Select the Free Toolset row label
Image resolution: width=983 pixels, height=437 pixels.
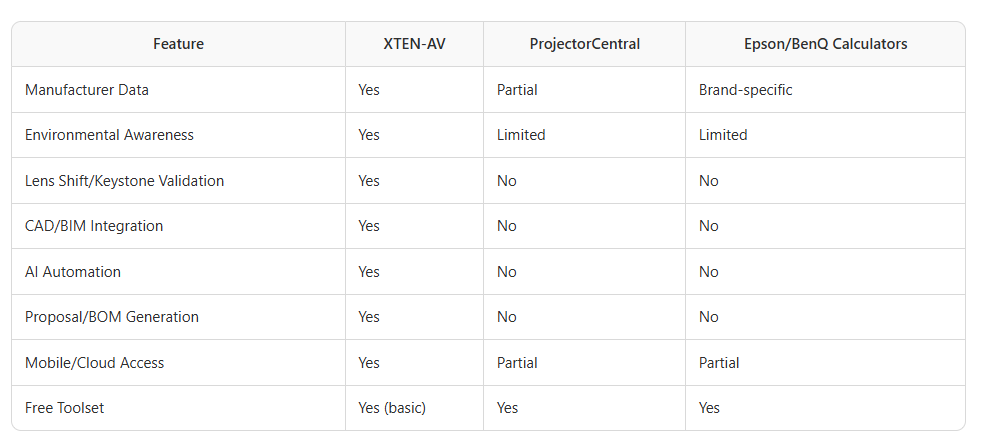[65, 408]
